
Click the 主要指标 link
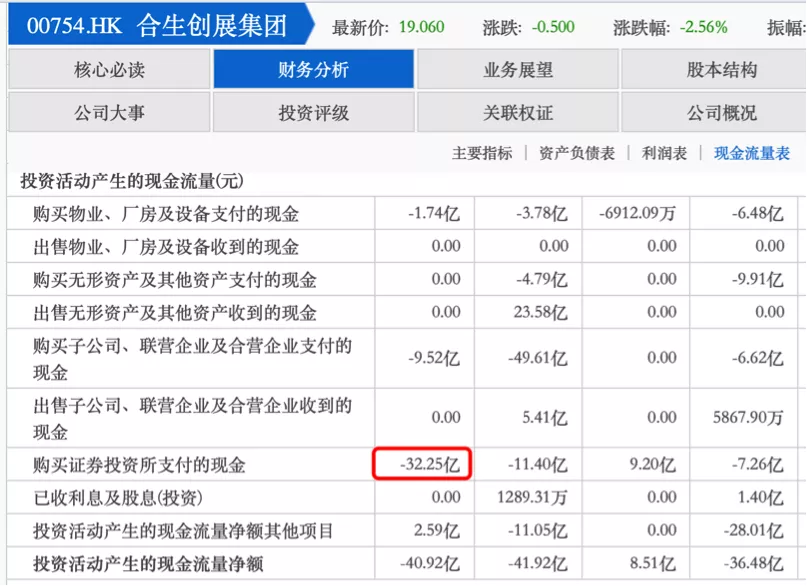pos(482,153)
